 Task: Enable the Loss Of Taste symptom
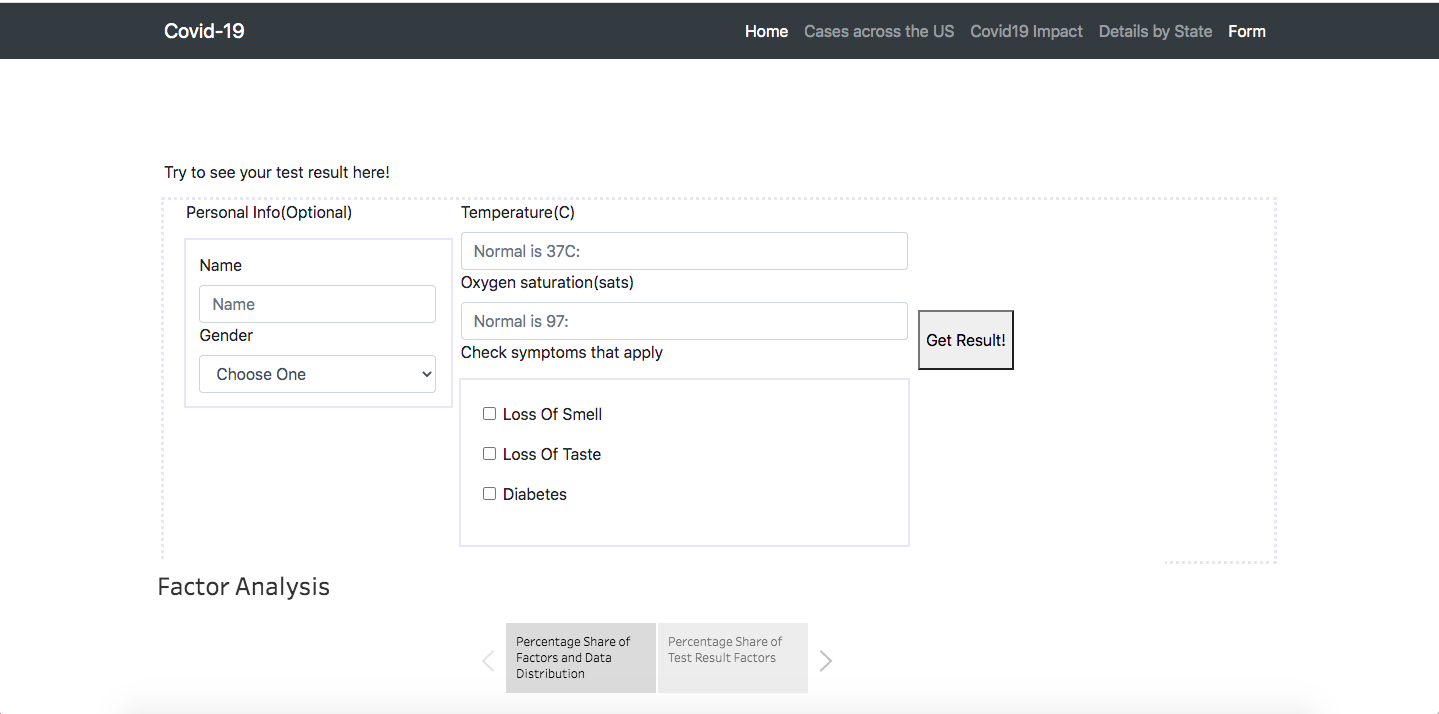tap(490, 454)
